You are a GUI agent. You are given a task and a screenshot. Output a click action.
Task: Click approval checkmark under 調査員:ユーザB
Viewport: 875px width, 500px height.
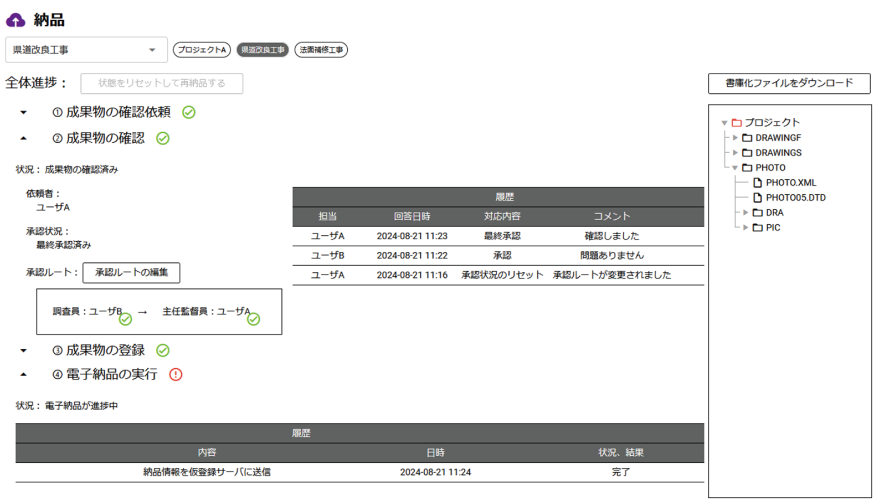click(126, 319)
